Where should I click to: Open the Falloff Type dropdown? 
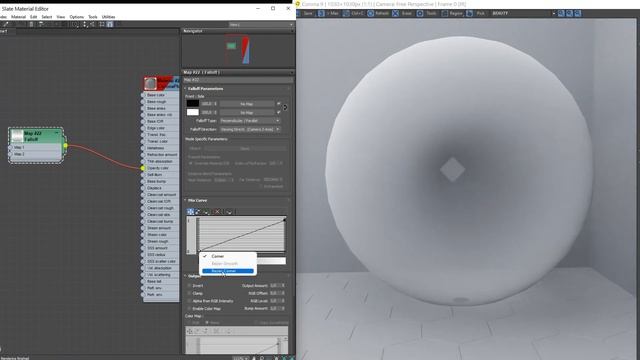pyautogui.click(x=250, y=121)
